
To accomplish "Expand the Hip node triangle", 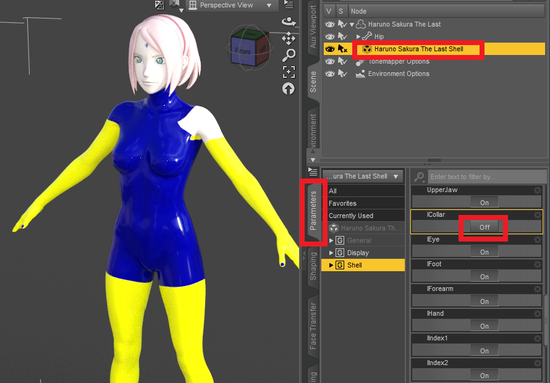I will (358, 36).
